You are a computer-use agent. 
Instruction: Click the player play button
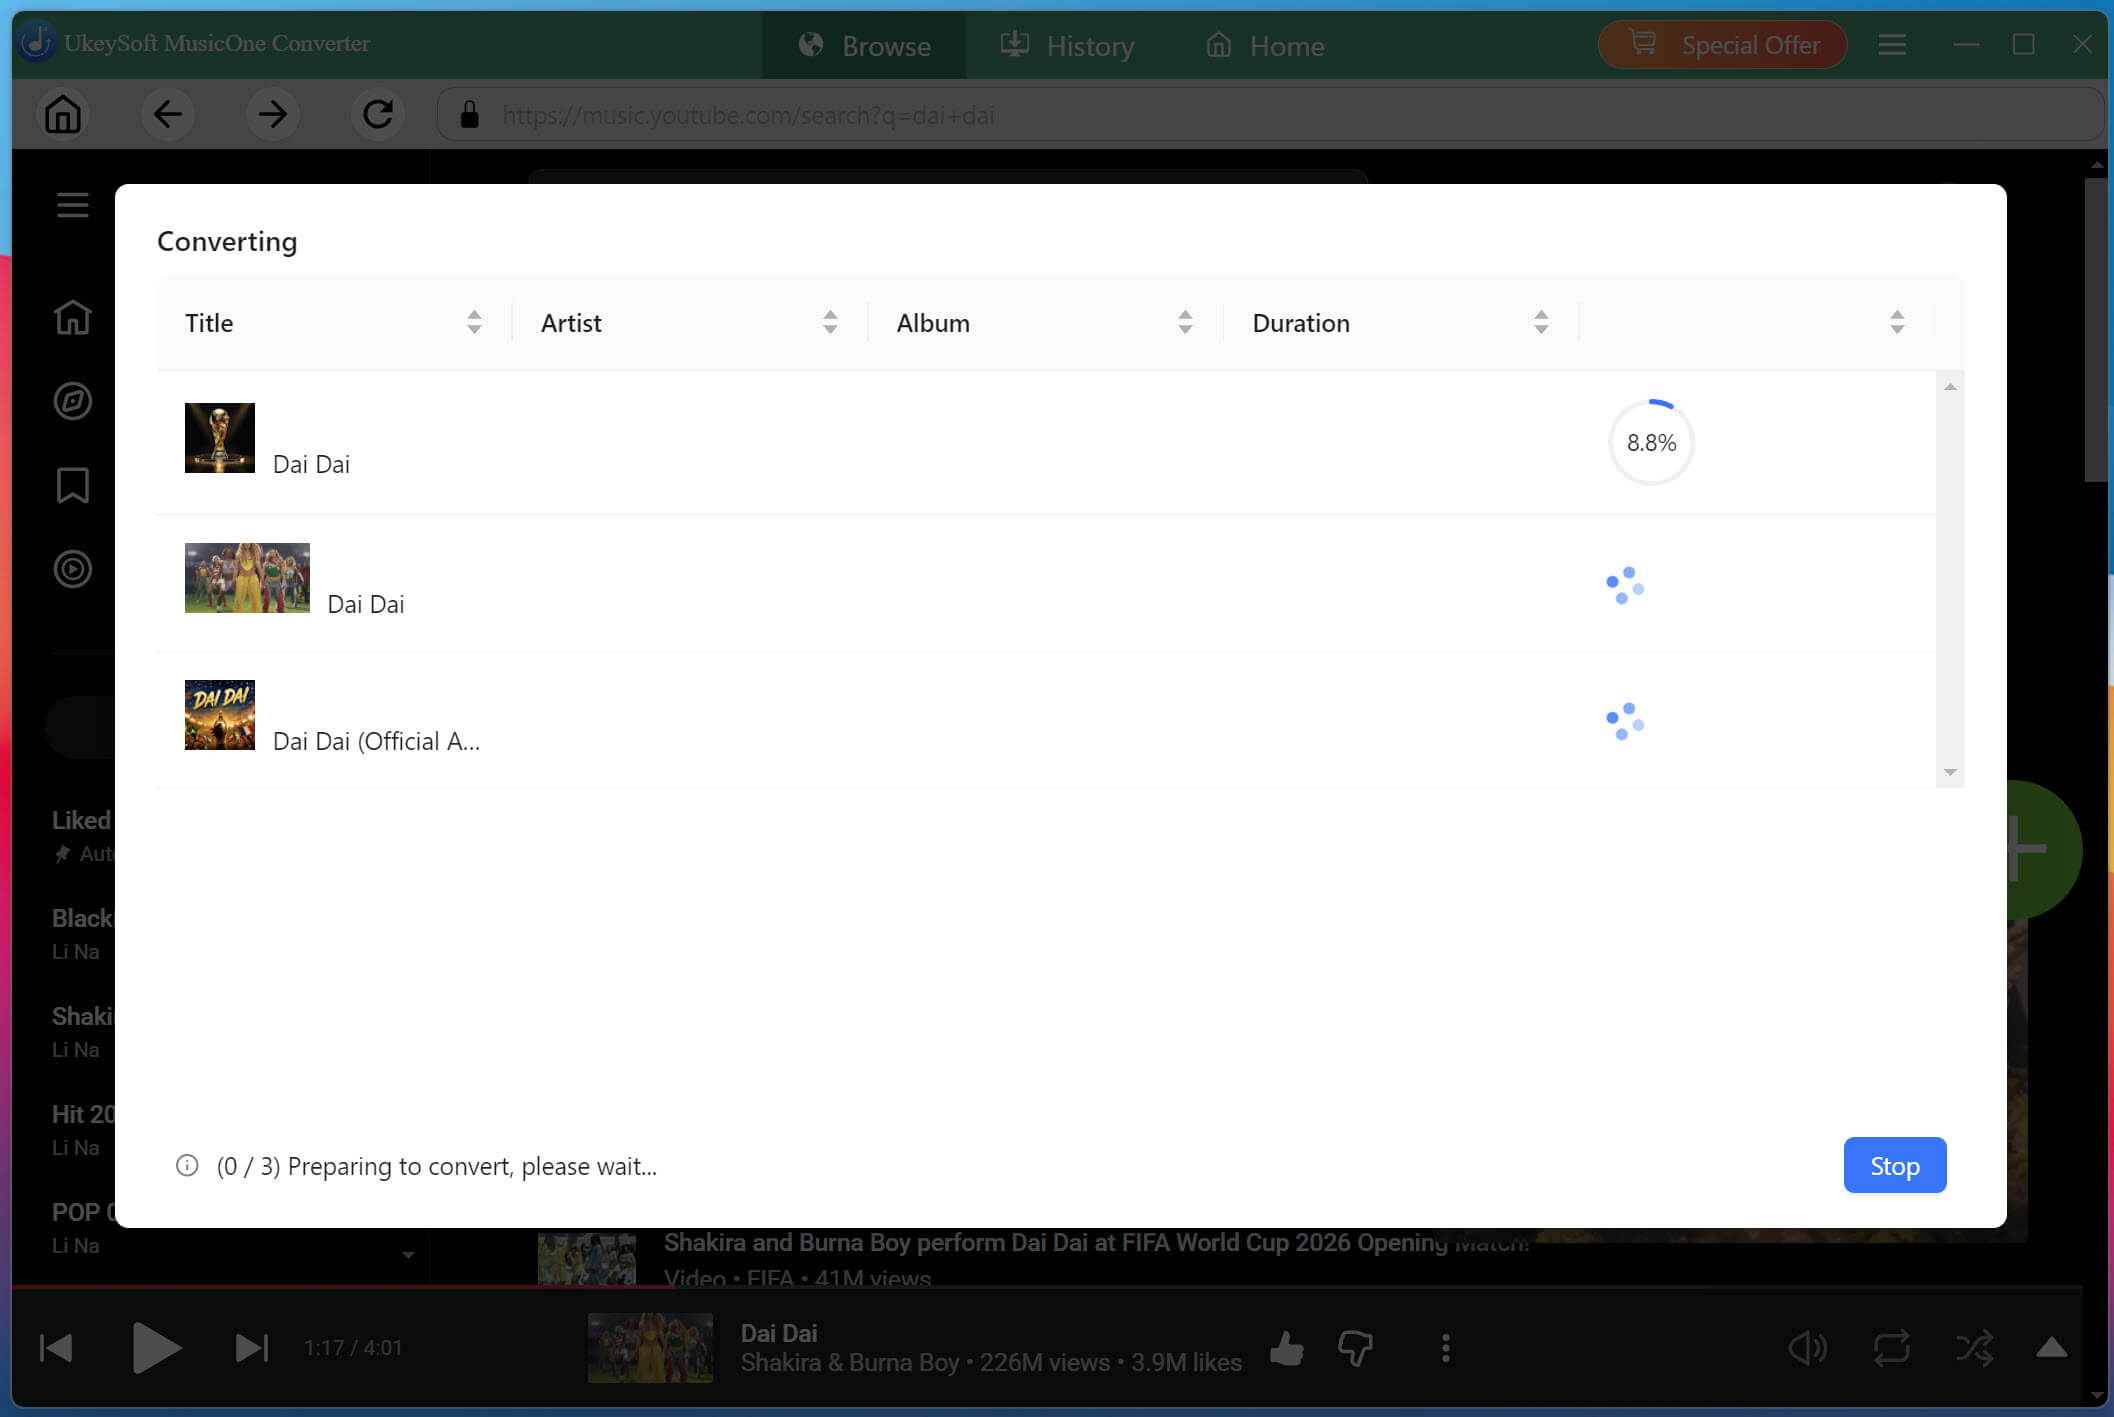(157, 1348)
